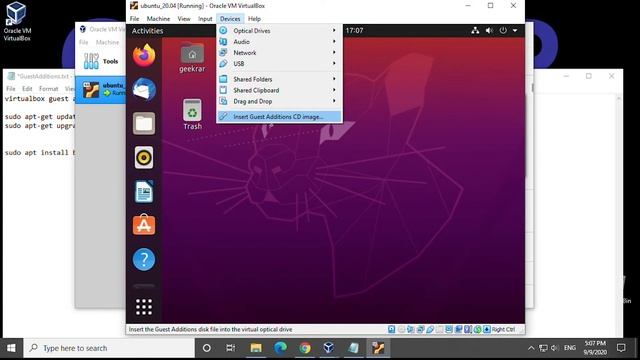Select Tools in VirtualBox Manager window
The image size is (640, 360).
click(101, 61)
